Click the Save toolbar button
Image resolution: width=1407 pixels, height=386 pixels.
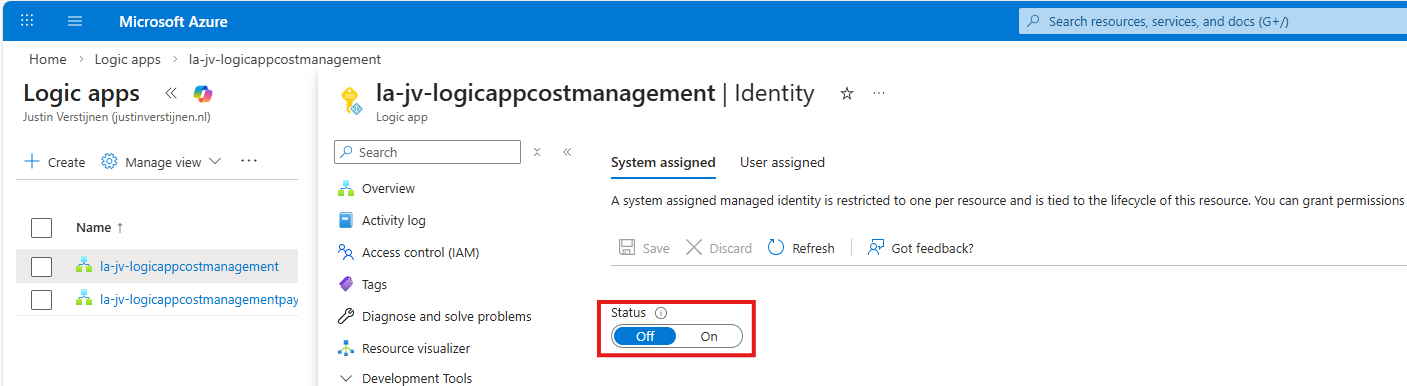(x=644, y=247)
